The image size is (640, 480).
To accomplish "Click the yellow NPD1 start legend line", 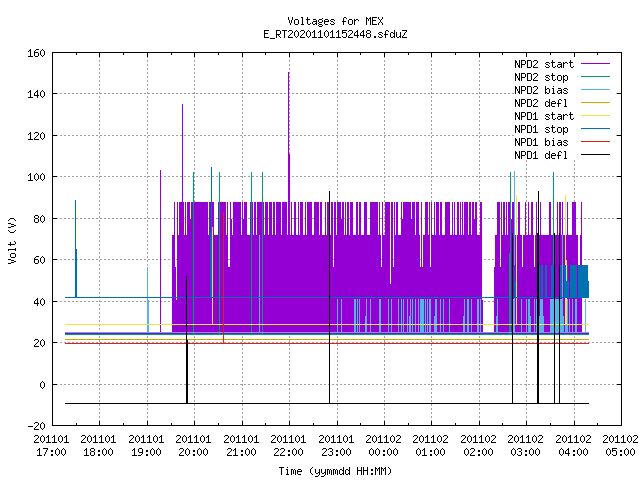I will click(x=595, y=116).
